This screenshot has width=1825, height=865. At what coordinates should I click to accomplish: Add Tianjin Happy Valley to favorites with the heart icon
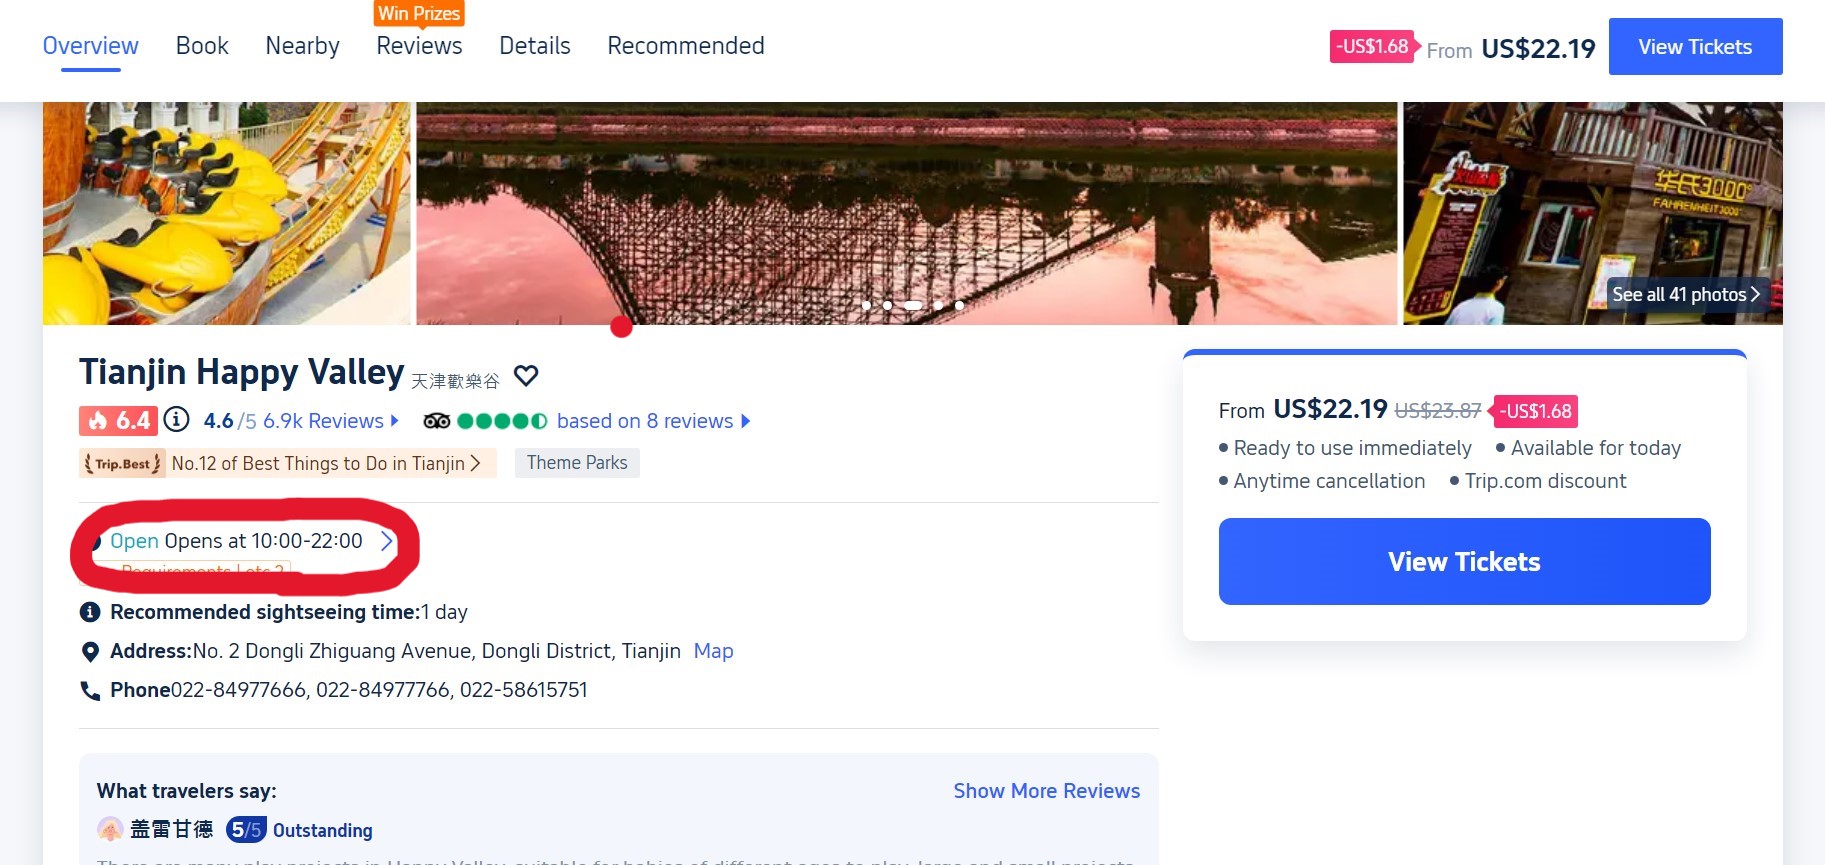click(x=526, y=376)
